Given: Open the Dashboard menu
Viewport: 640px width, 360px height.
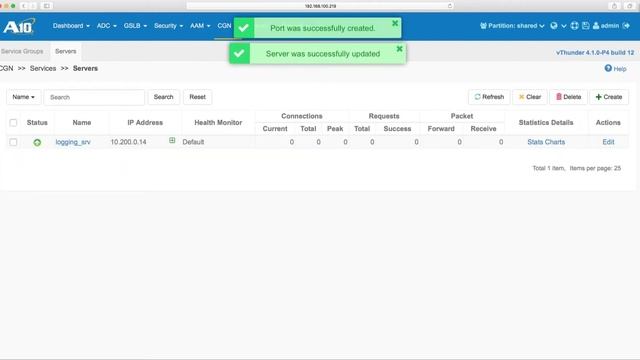Looking at the screenshot, I should click(x=71, y=26).
